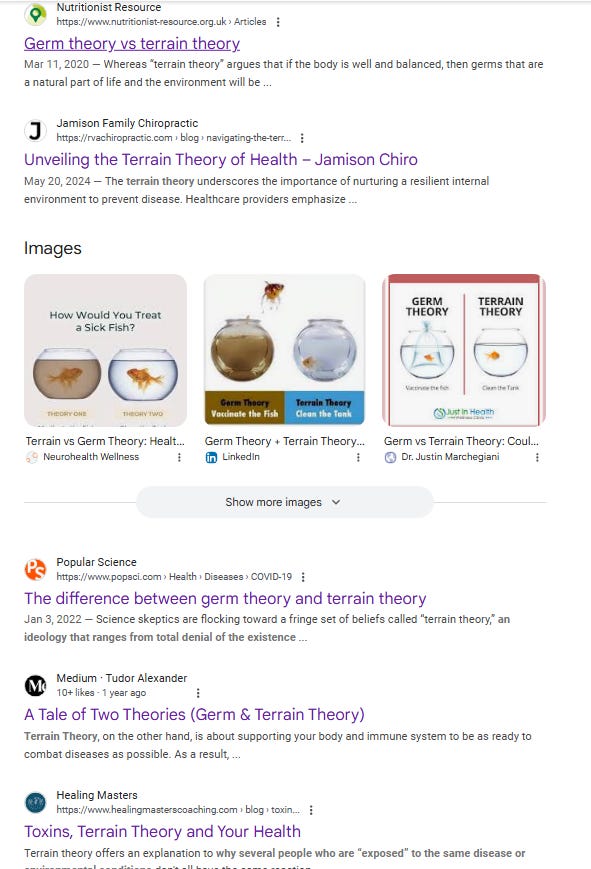This screenshot has height=869, width=591.
Task: Select 'Vaccinate the Fish / Clean the Tank' thumbnail
Action: [x=284, y=350]
